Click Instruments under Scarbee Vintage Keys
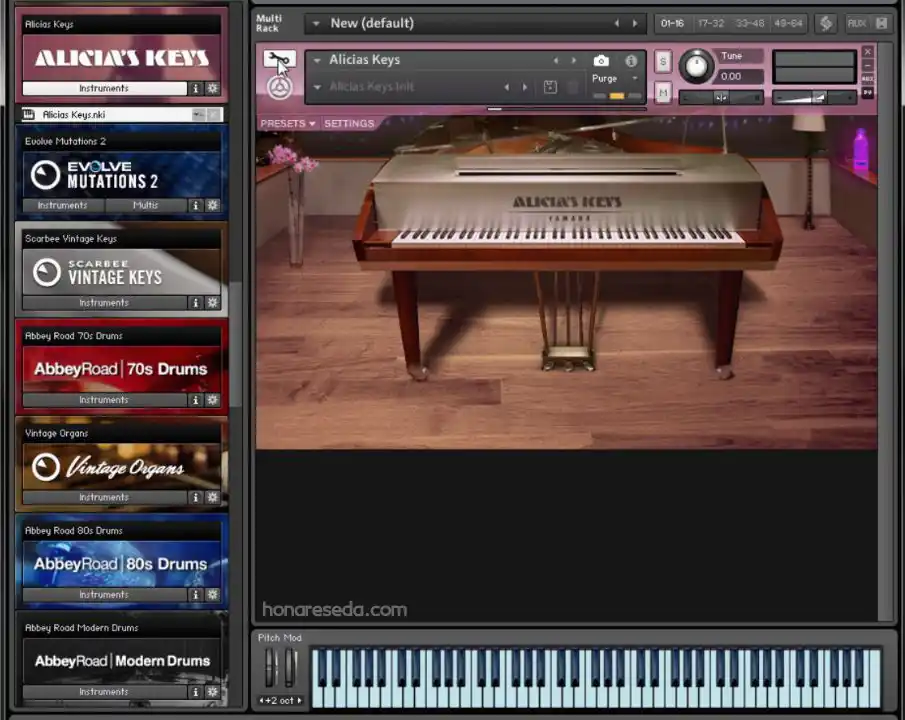This screenshot has height=720, width=905. (x=104, y=303)
